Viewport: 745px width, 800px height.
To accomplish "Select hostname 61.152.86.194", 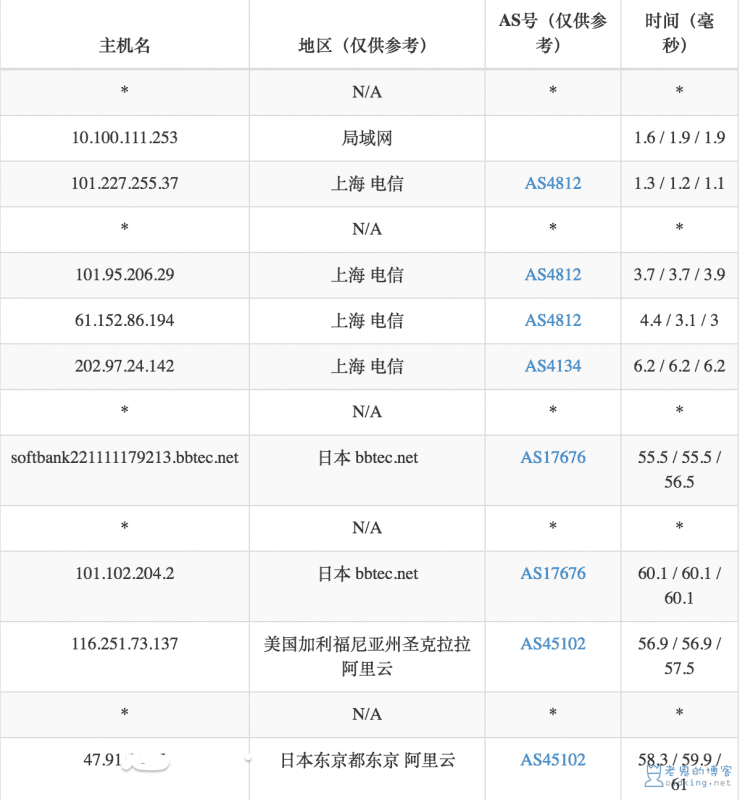I will click(125, 320).
